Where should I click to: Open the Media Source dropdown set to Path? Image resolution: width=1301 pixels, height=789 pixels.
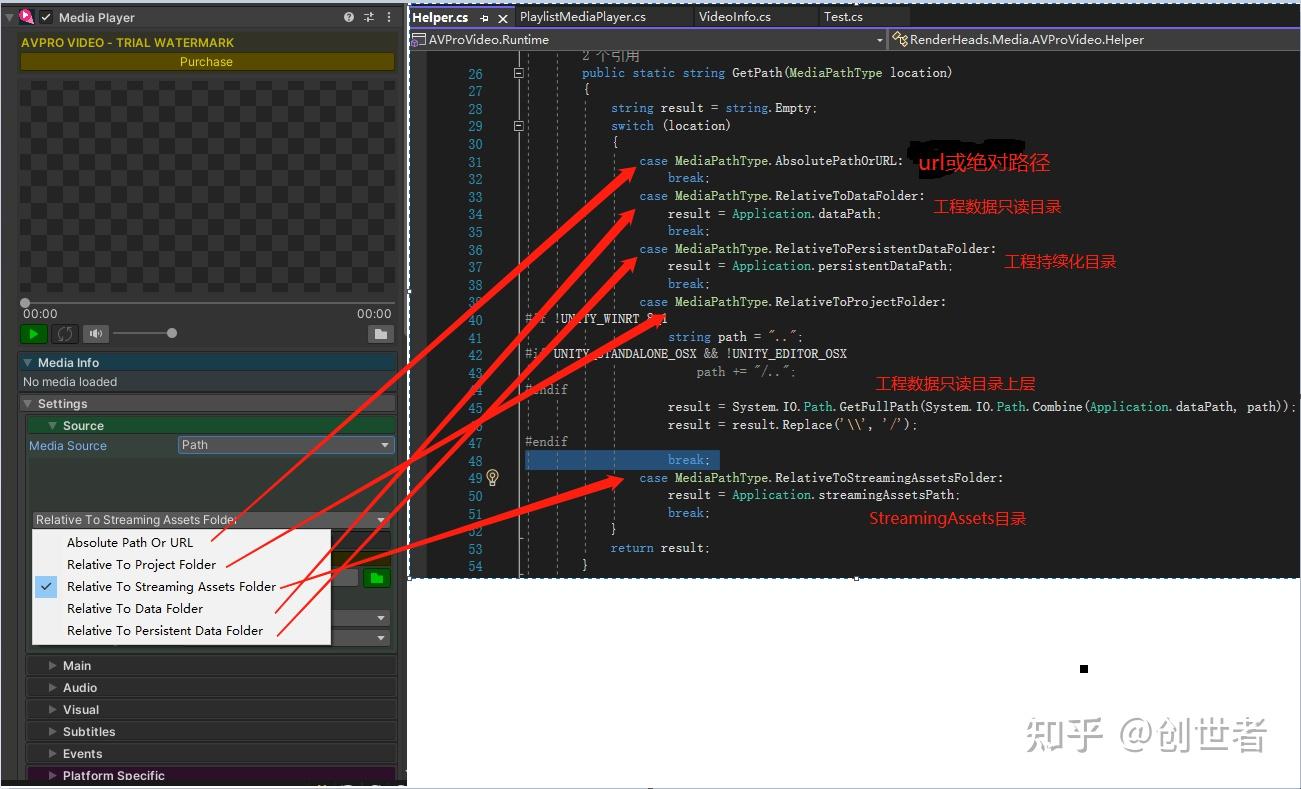tap(285, 445)
